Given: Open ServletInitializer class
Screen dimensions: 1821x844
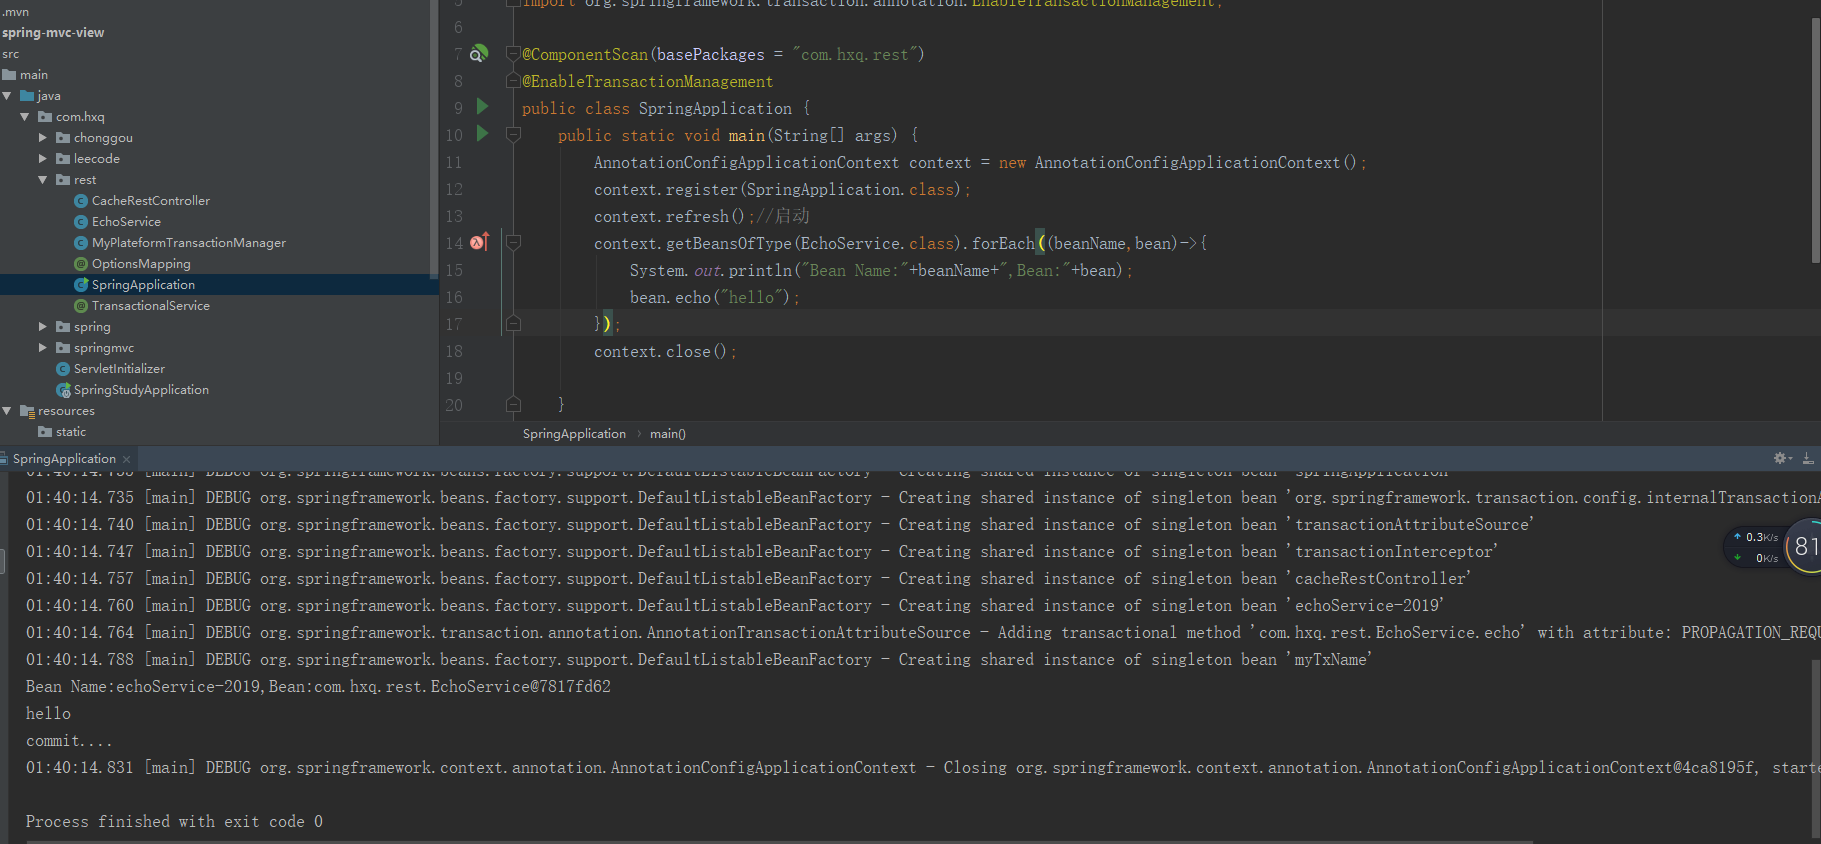Looking at the screenshot, I should click(x=119, y=369).
